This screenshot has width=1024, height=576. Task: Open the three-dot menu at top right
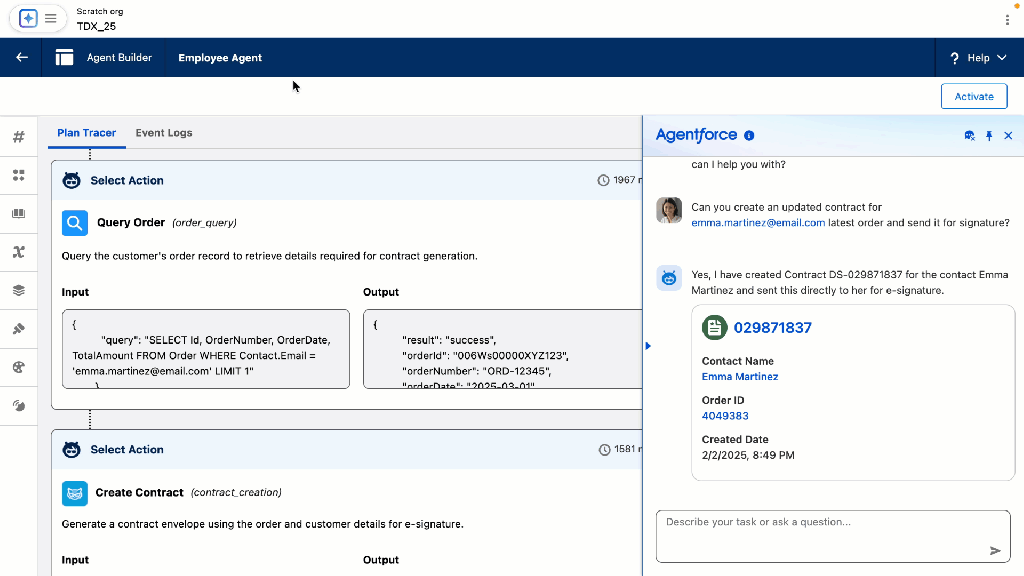[x=1007, y=19]
